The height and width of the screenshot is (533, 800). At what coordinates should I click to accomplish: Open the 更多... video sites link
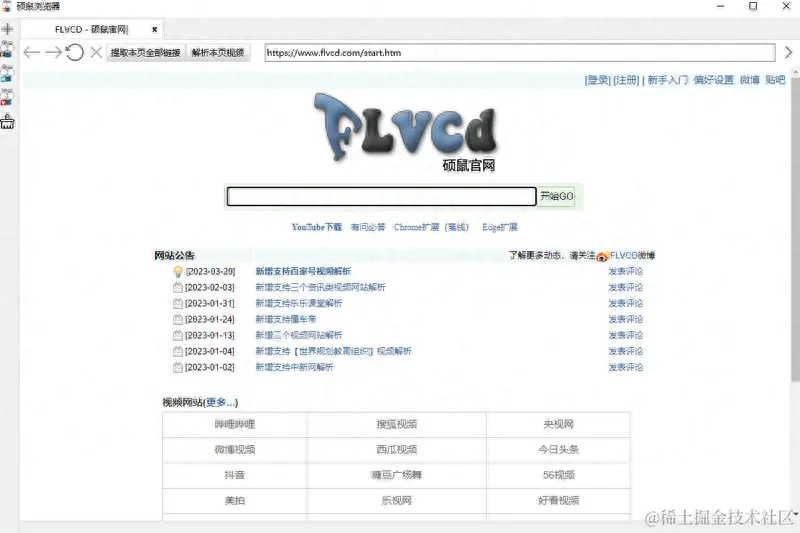click(x=220, y=402)
